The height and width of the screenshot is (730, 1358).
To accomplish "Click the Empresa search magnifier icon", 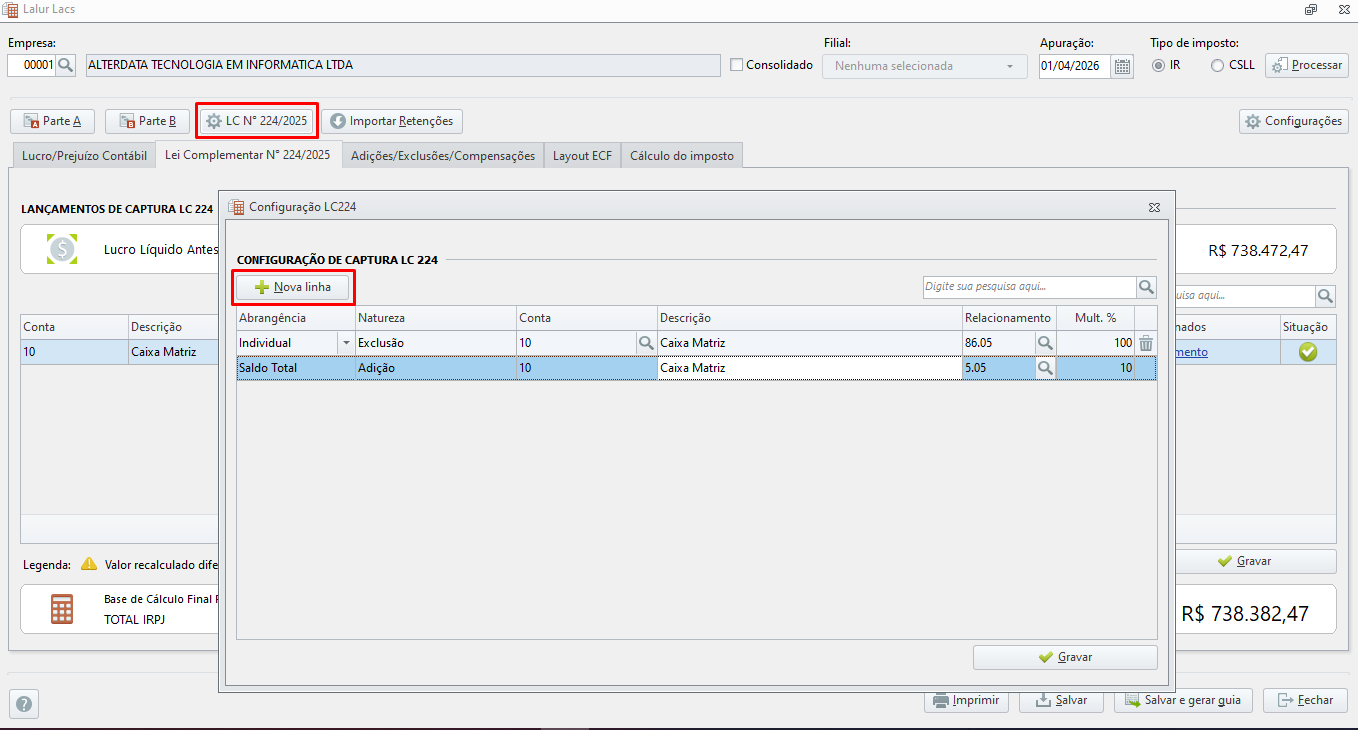I will tap(65, 66).
